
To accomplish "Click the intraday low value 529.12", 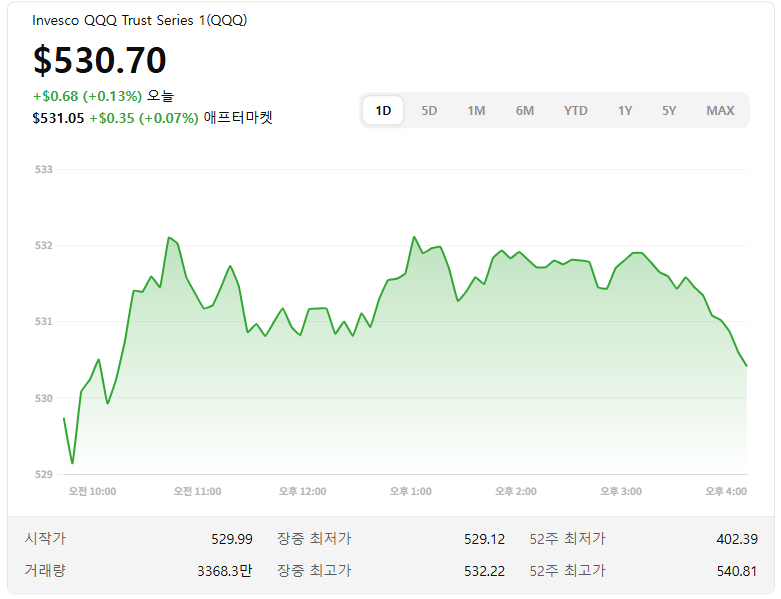I will (484, 539).
